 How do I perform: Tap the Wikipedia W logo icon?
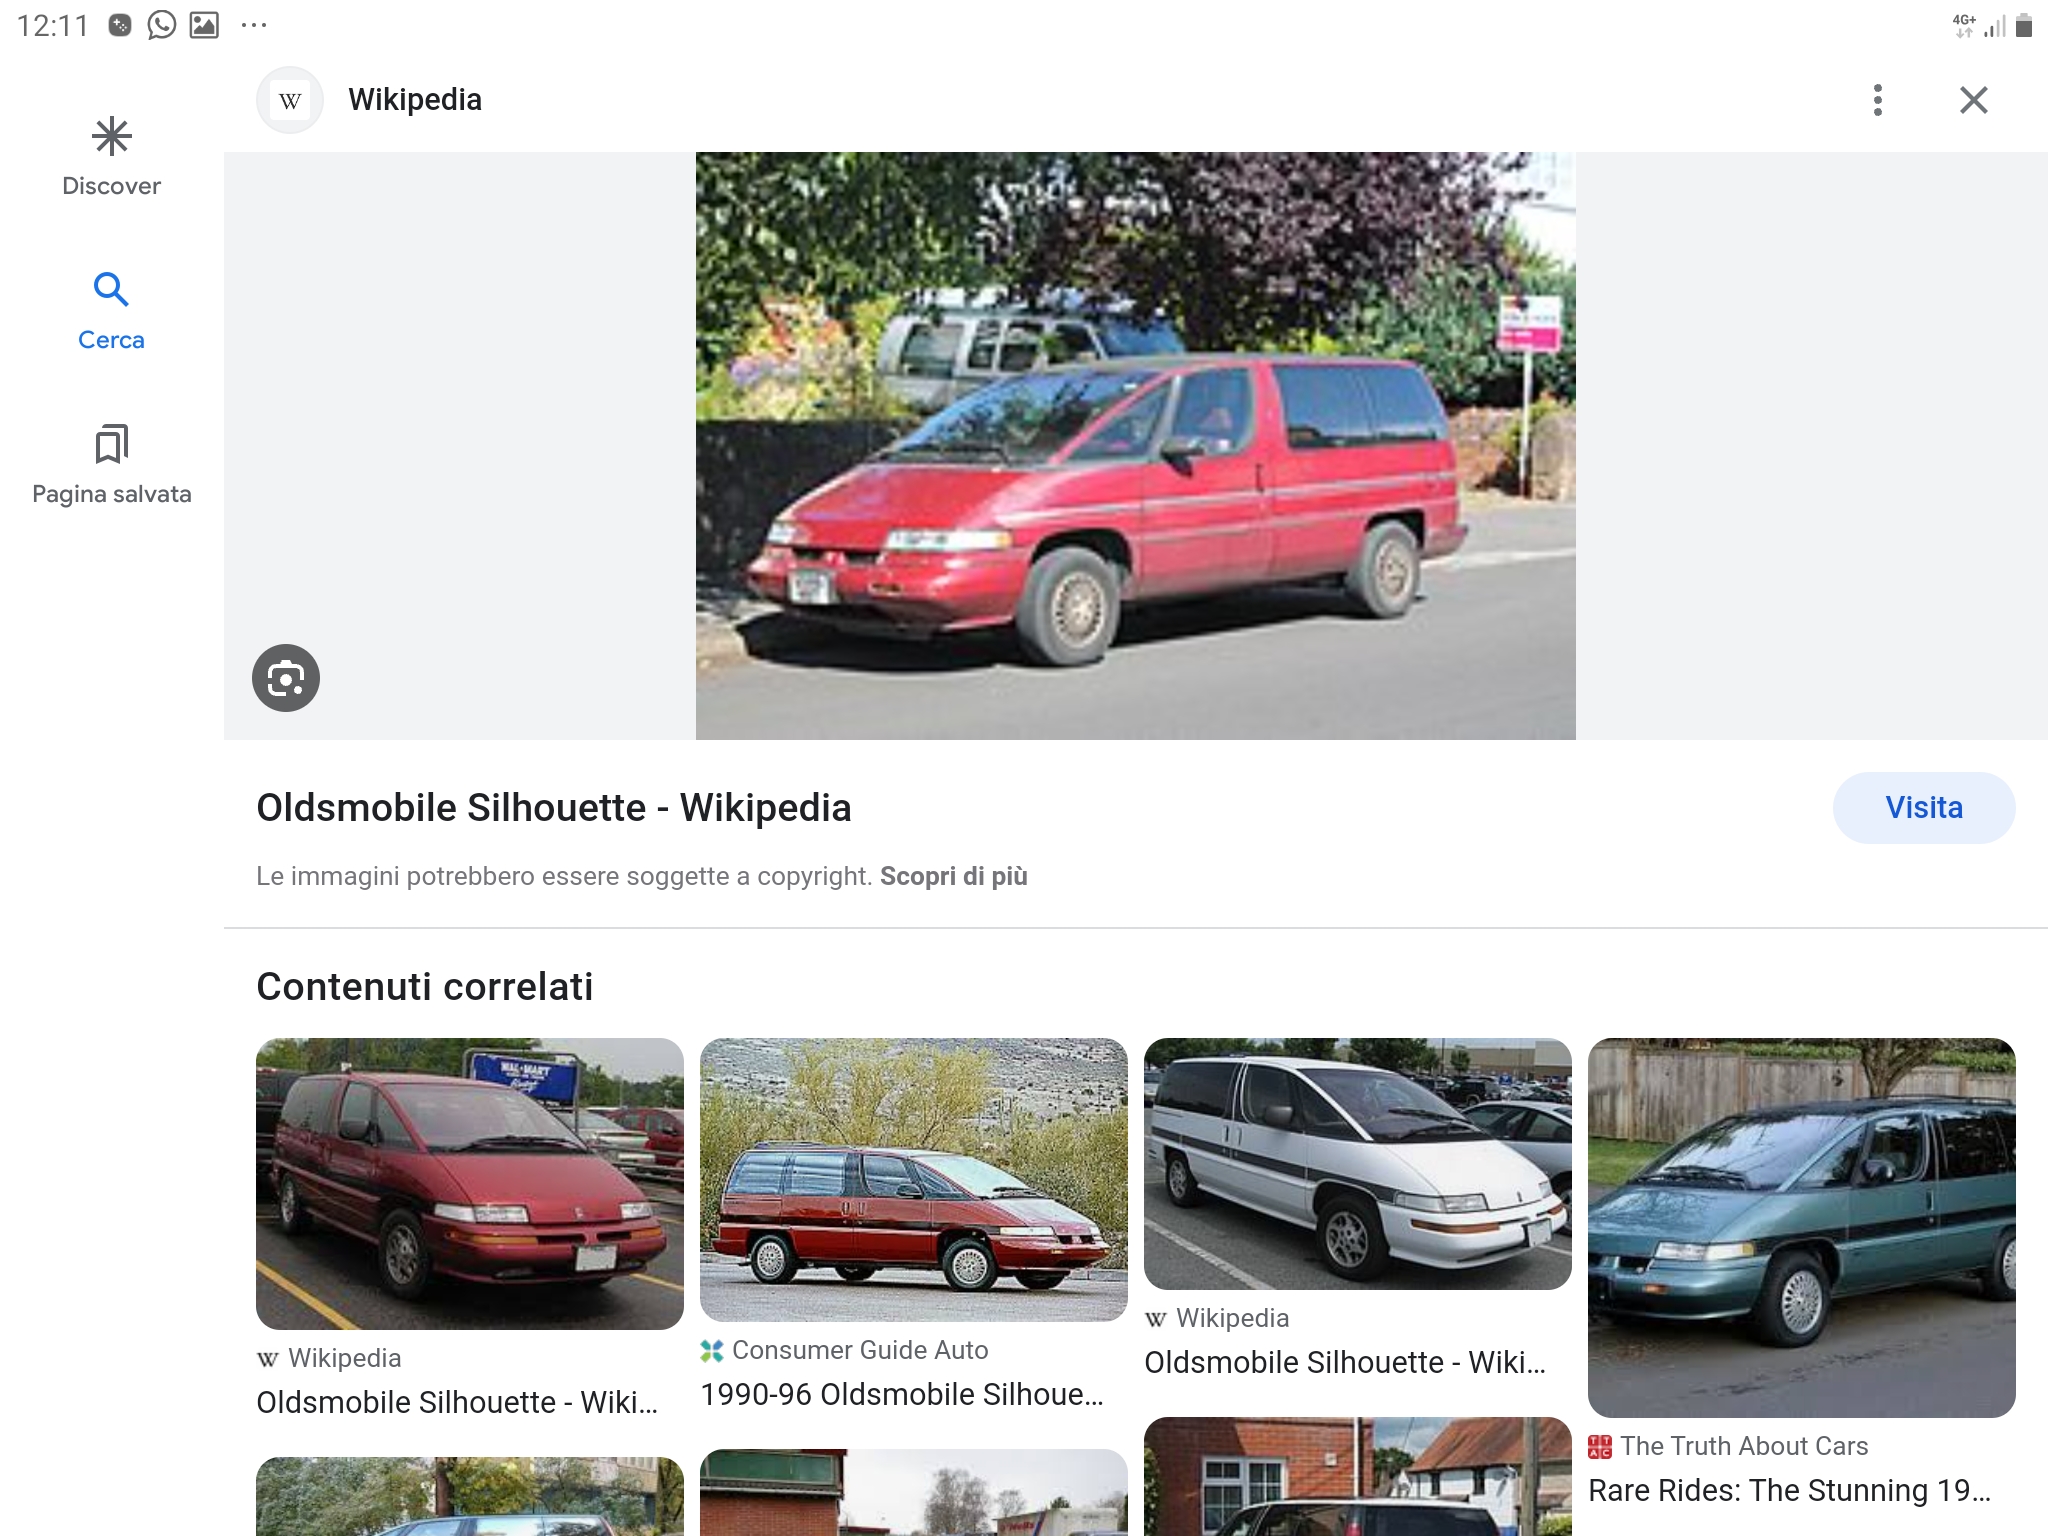290,100
